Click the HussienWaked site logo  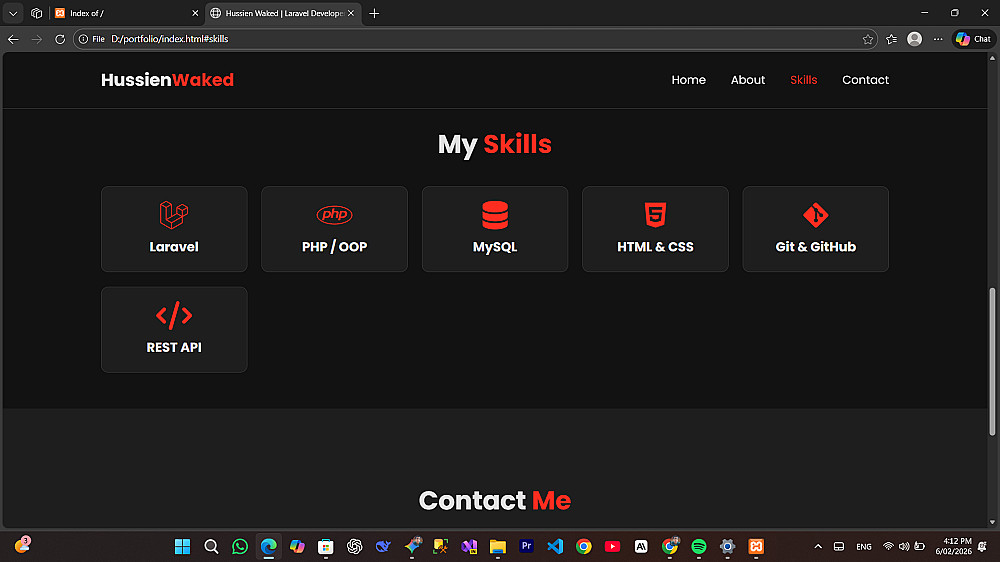click(167, 80)
